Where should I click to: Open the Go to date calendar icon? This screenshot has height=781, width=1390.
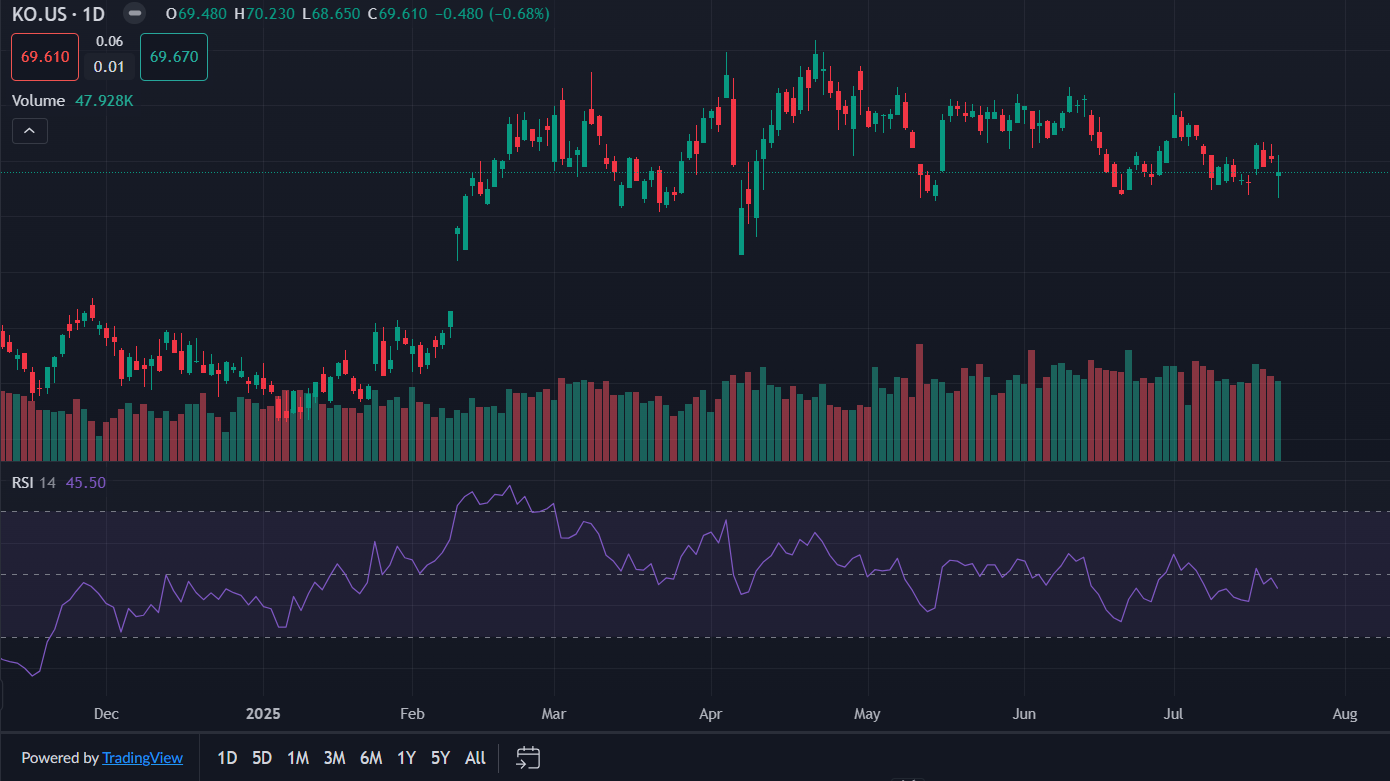528,758
